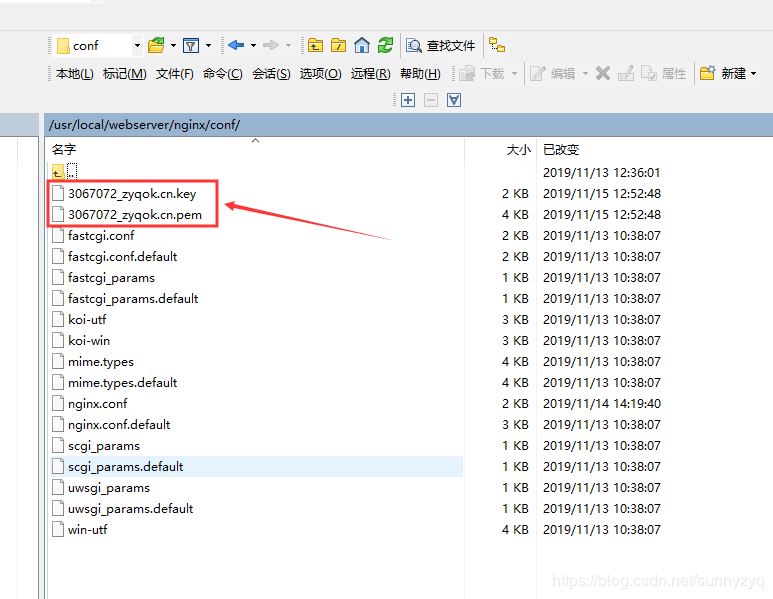Click the back navigation arrow

pos(236,45)
